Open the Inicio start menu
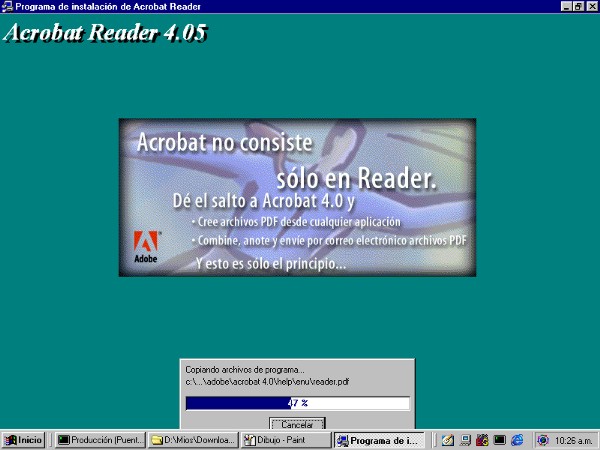The width and height of the screenshot is (600, 450). click(24, 439)
